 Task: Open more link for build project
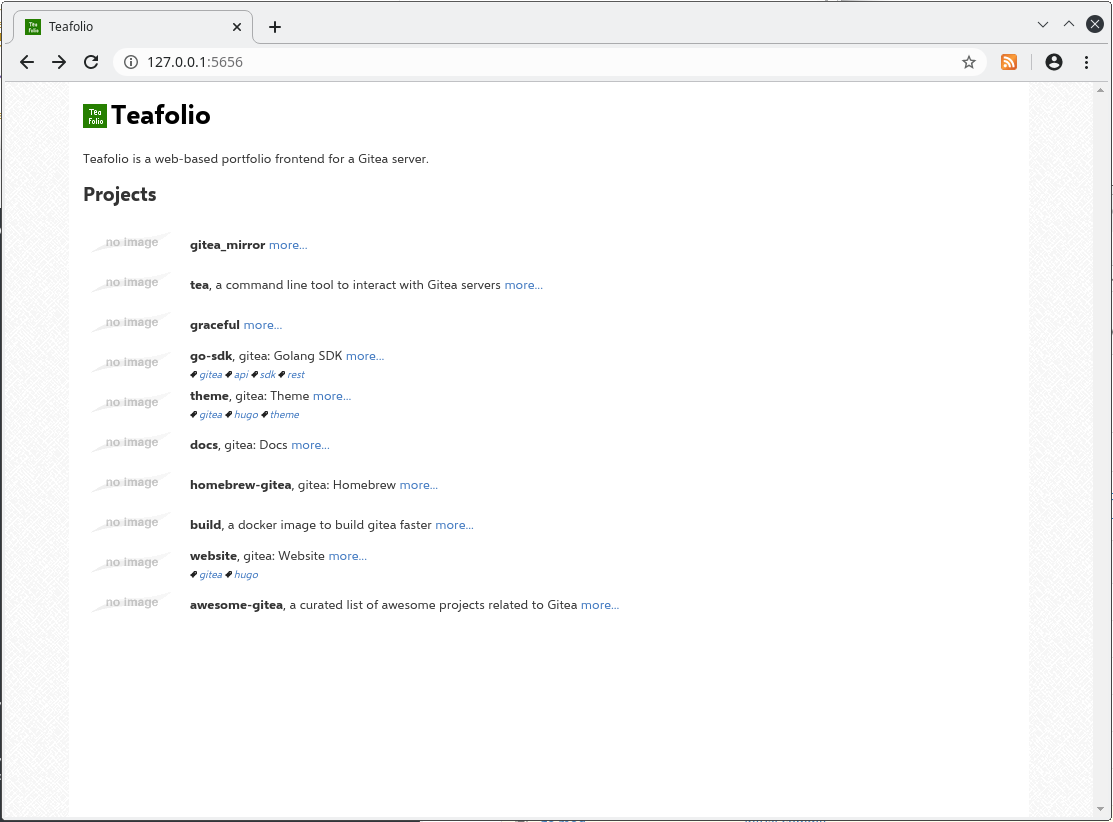point(454,525)
